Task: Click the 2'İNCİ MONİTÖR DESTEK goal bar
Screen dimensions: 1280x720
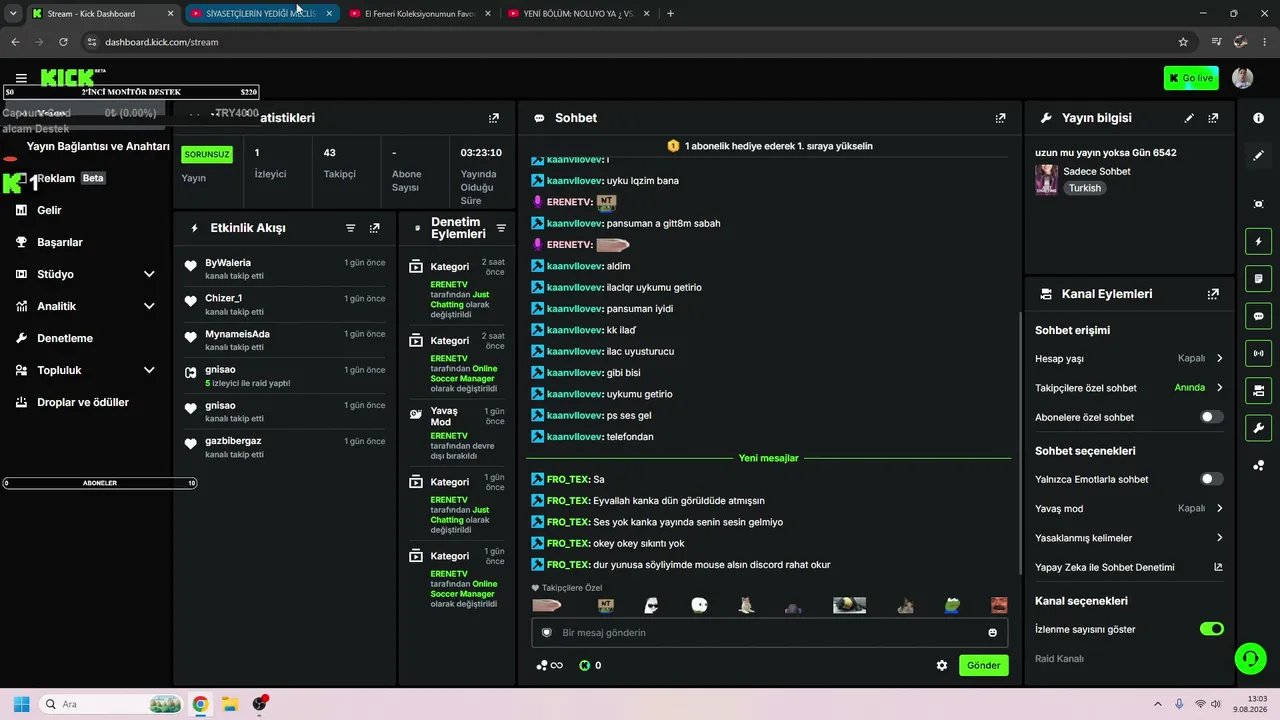Action: pos(131,92)
